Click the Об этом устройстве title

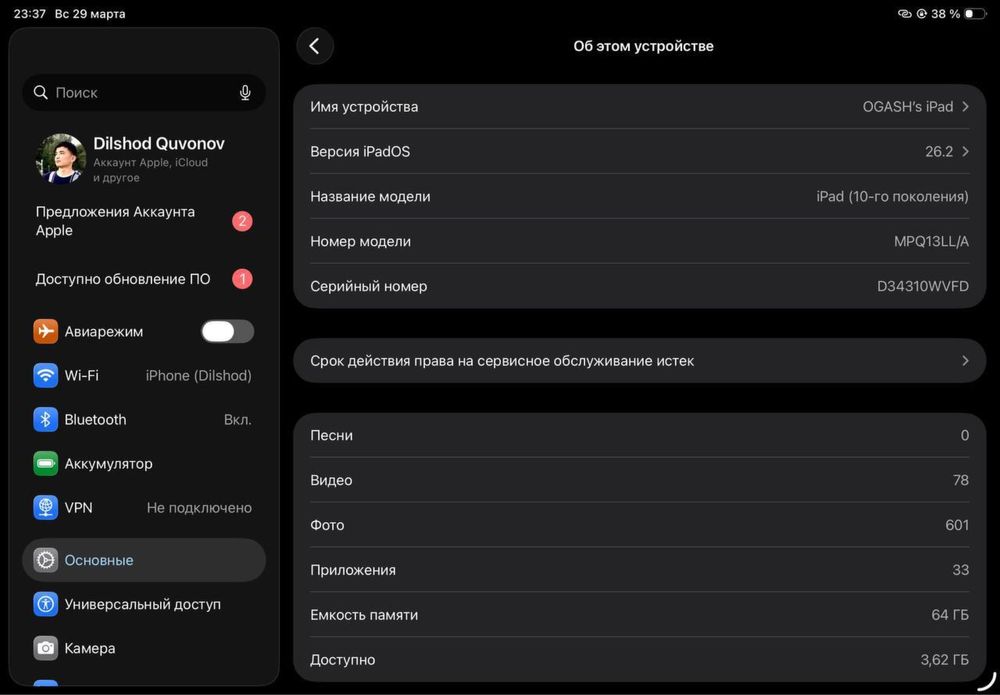[x=643, y=46]
